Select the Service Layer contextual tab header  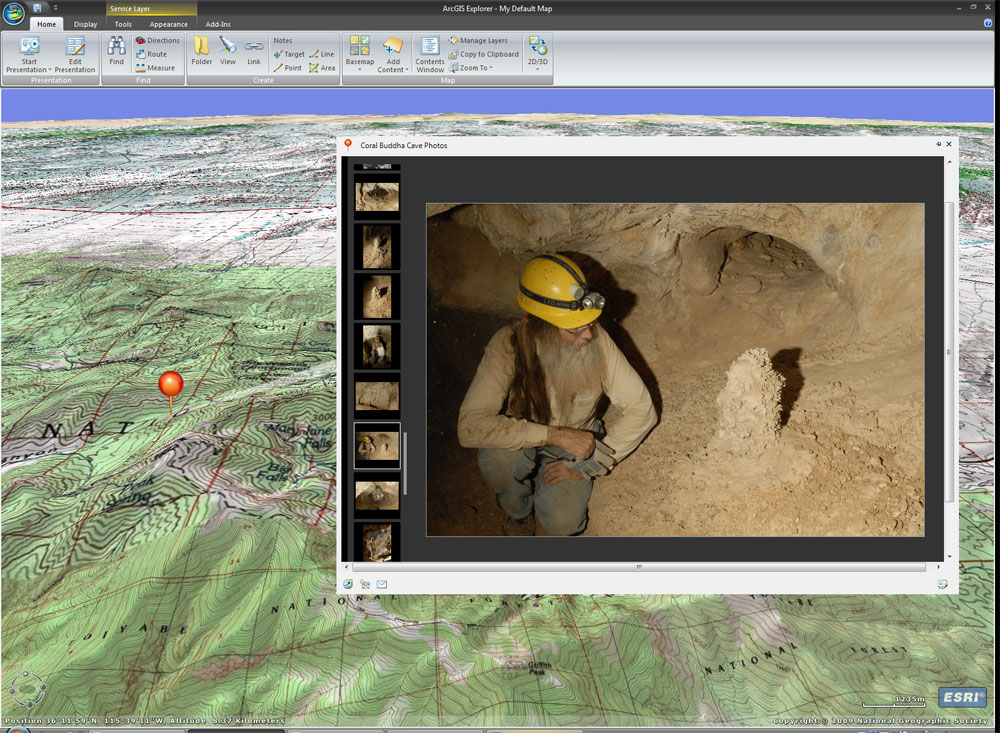point(151,8)
